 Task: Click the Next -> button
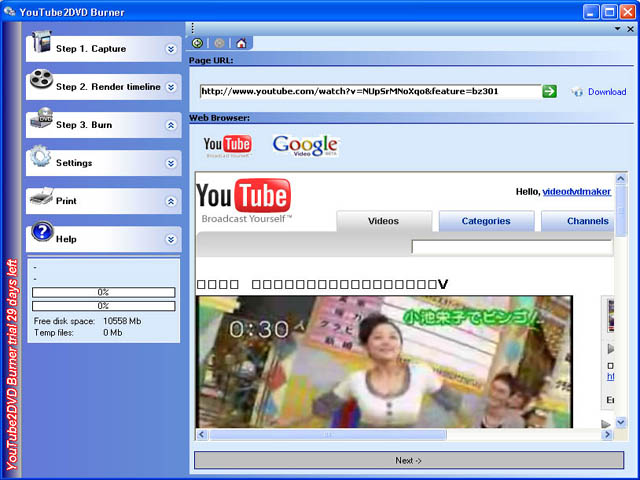tap(409, 460)
